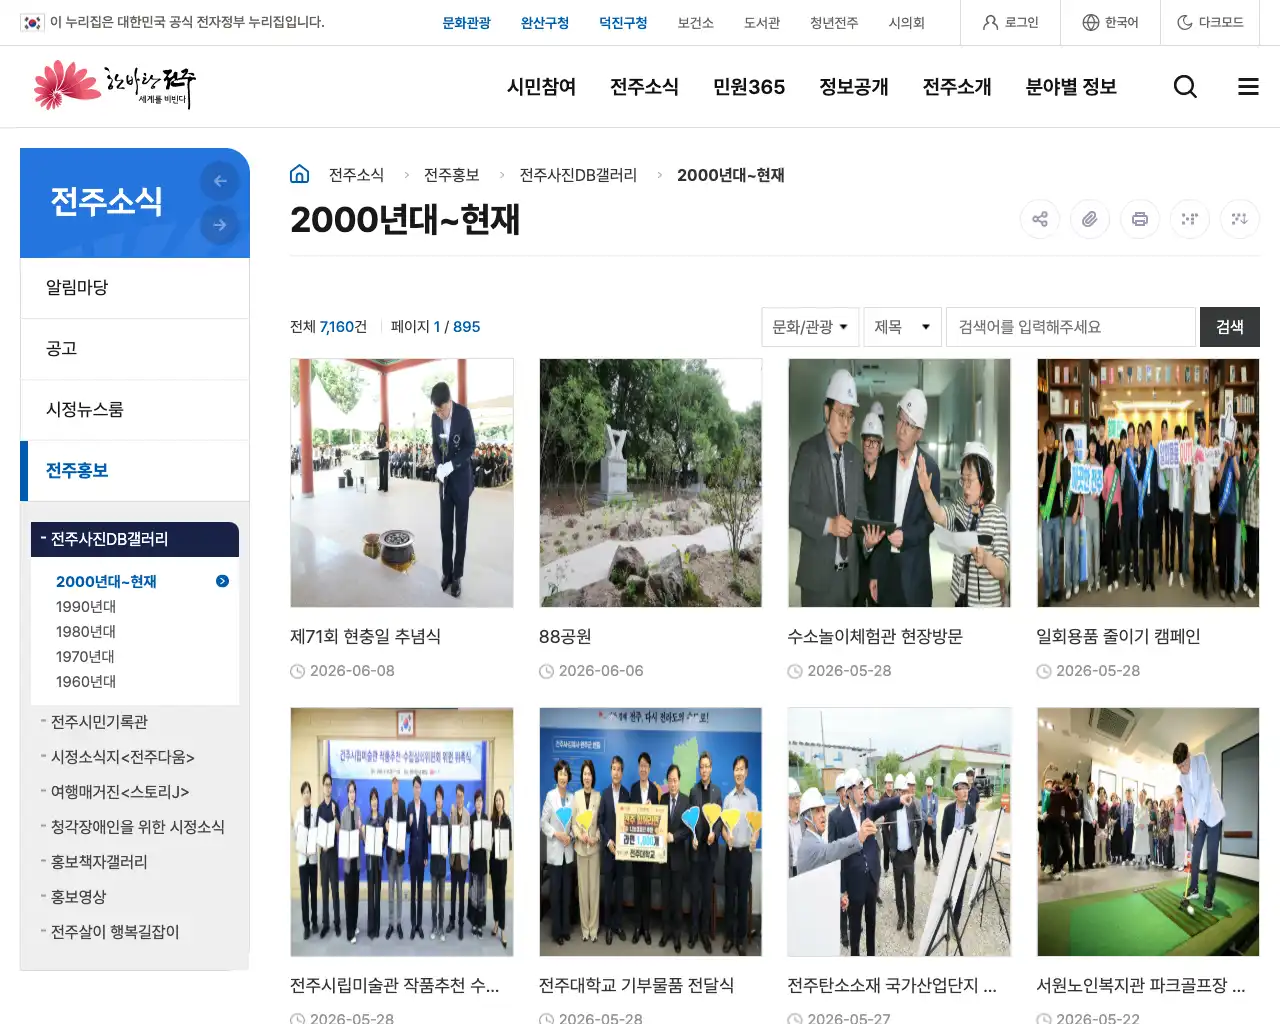Select 공고 in the sidebar

coord(135,349)
